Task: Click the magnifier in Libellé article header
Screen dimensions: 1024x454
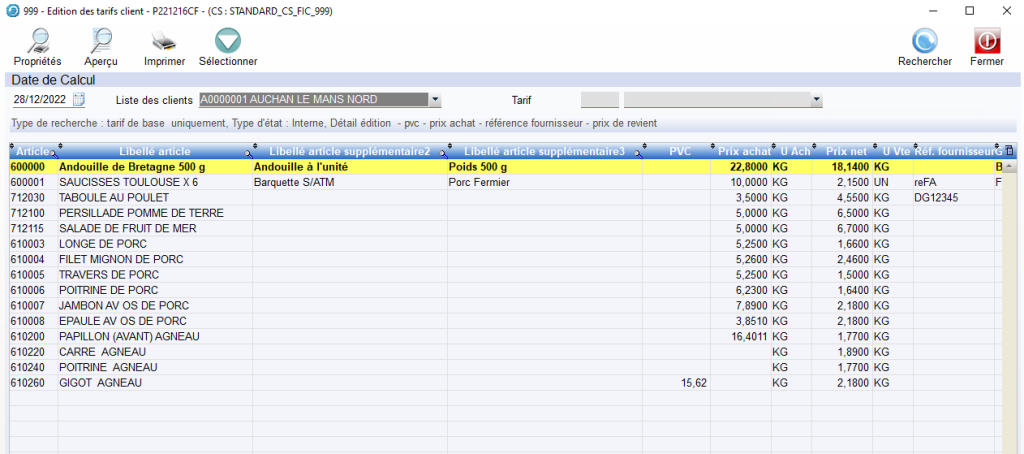Action: pyautogui.click(x=247, y=152)
